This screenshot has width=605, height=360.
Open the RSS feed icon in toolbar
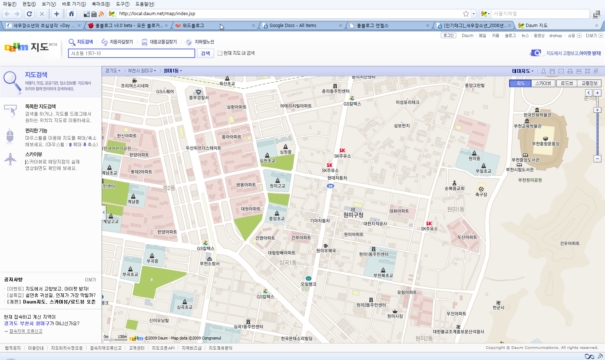[101, 14]
